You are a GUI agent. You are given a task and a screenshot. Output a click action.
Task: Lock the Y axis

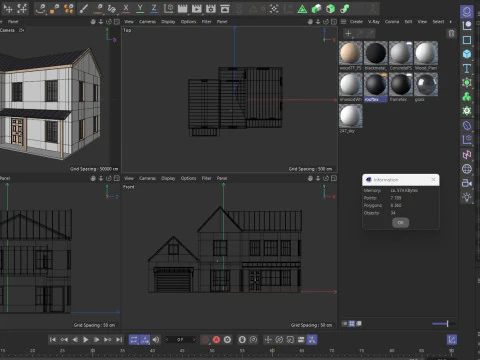[x=140, y=8]
